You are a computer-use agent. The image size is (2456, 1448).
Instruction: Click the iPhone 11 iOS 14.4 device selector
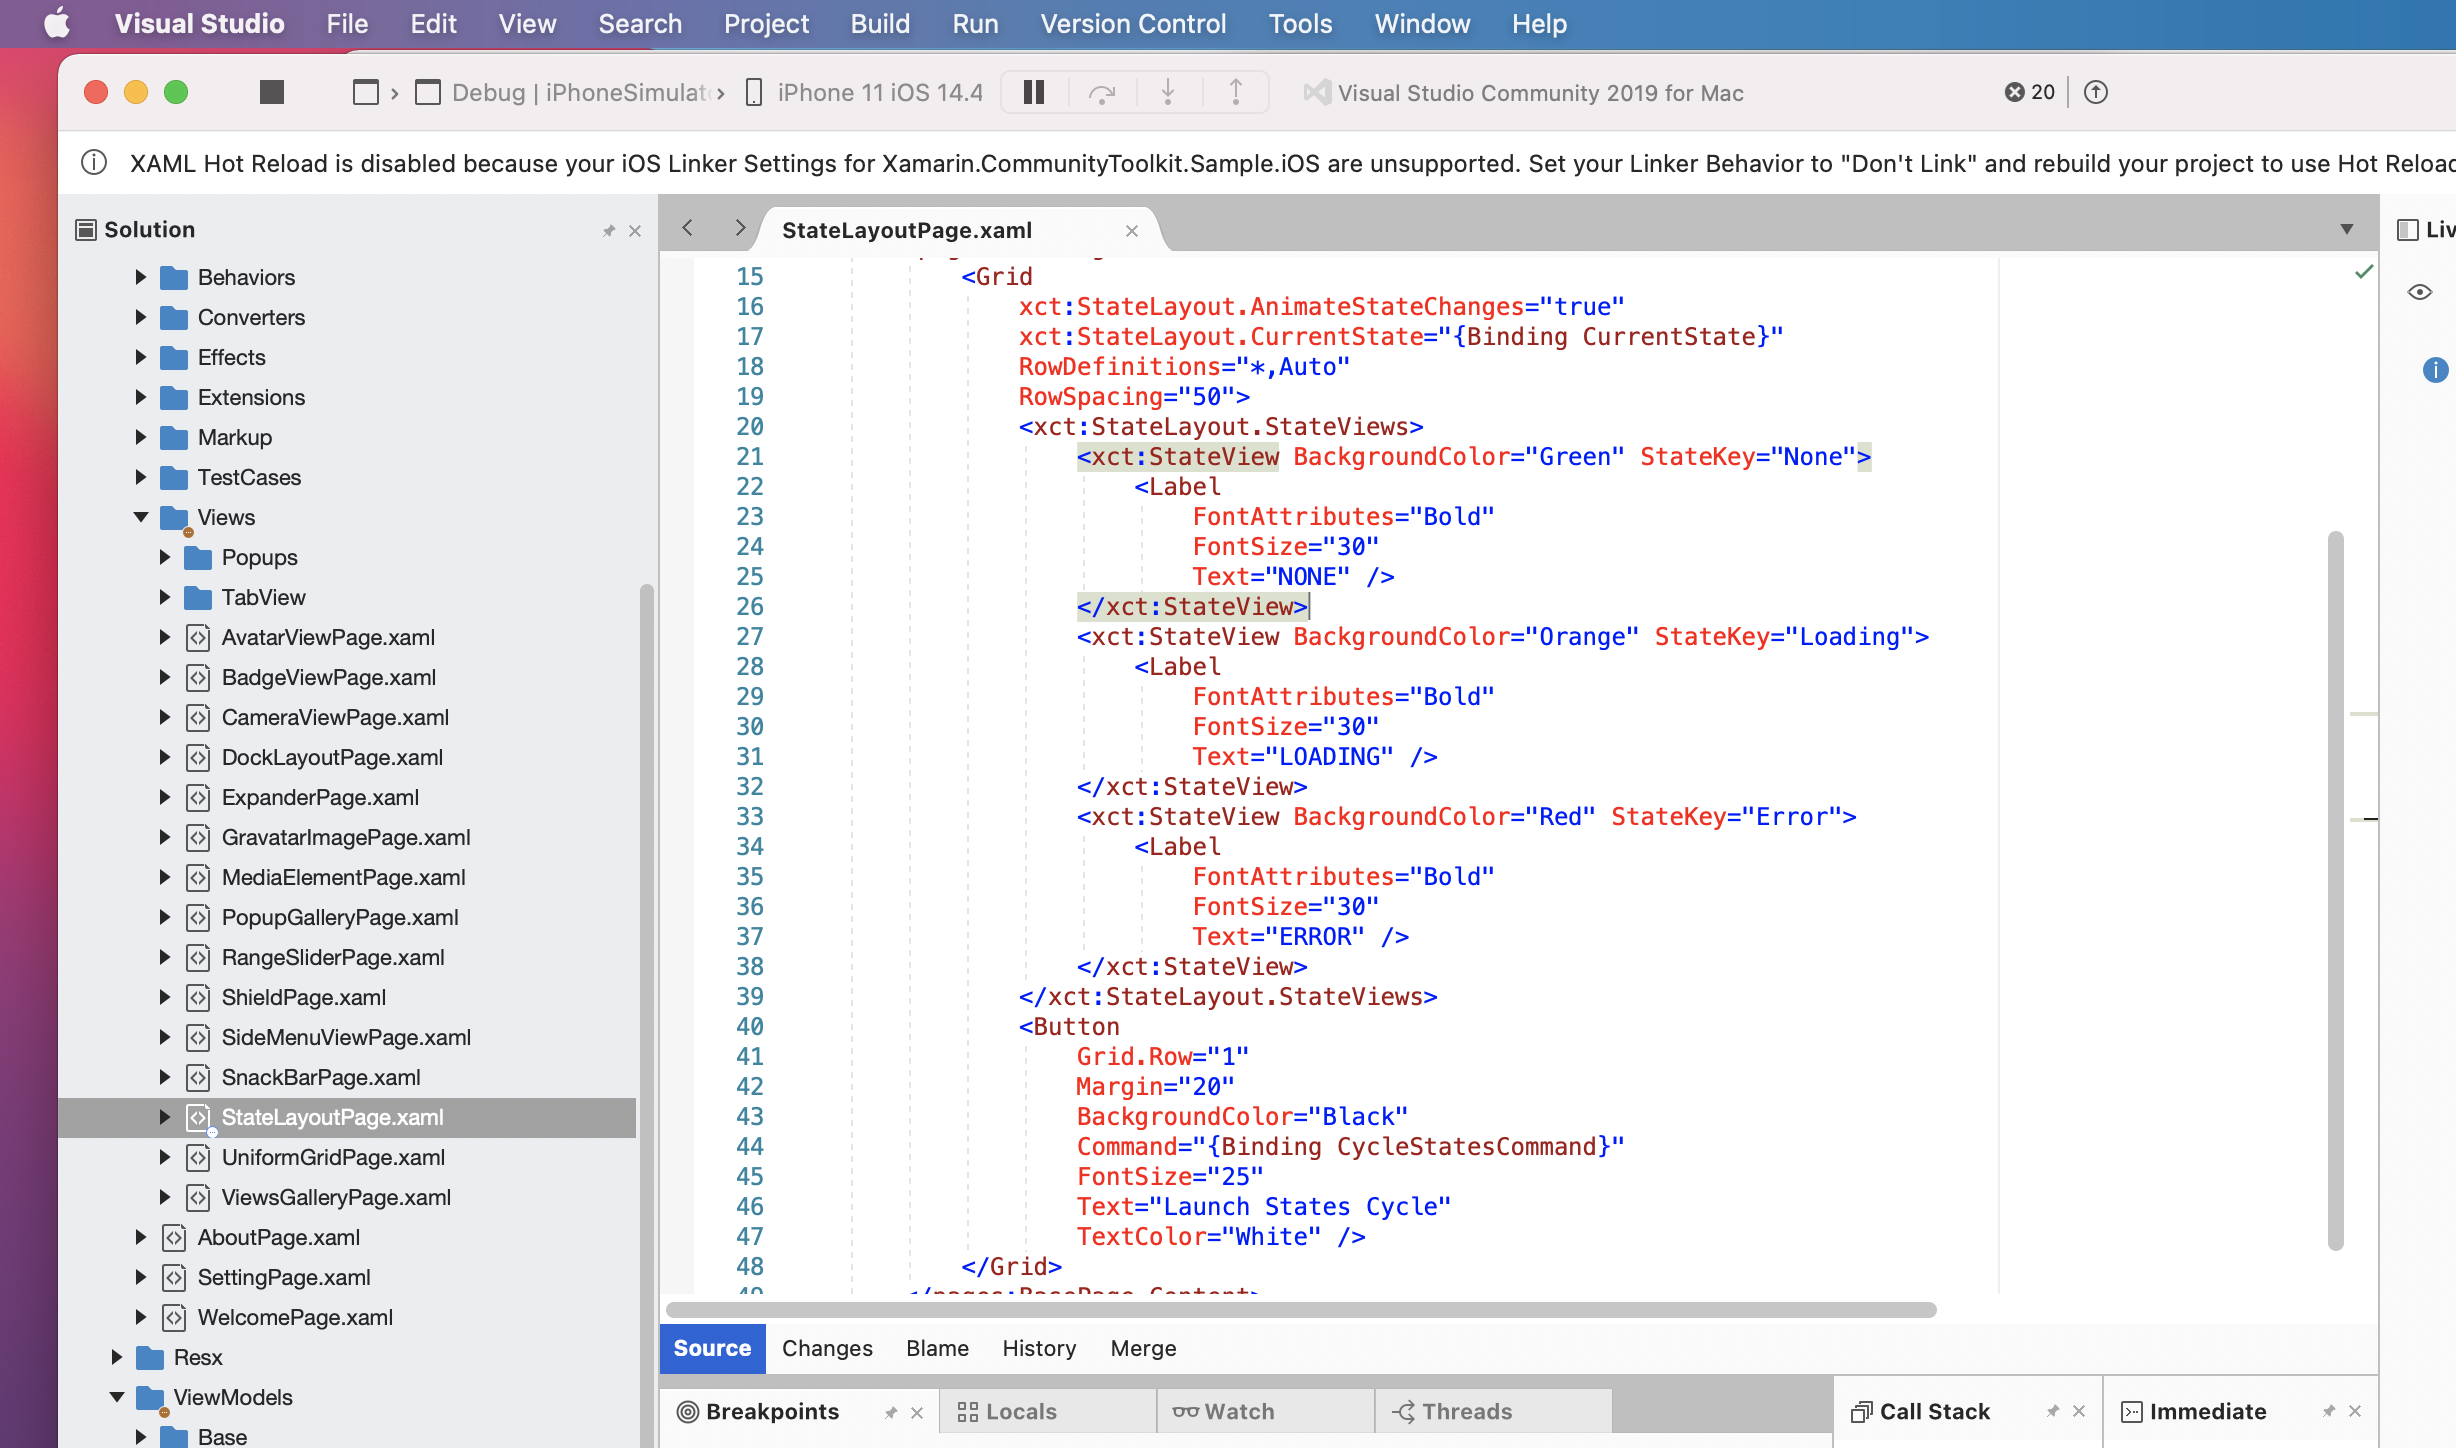click(866, 92)
